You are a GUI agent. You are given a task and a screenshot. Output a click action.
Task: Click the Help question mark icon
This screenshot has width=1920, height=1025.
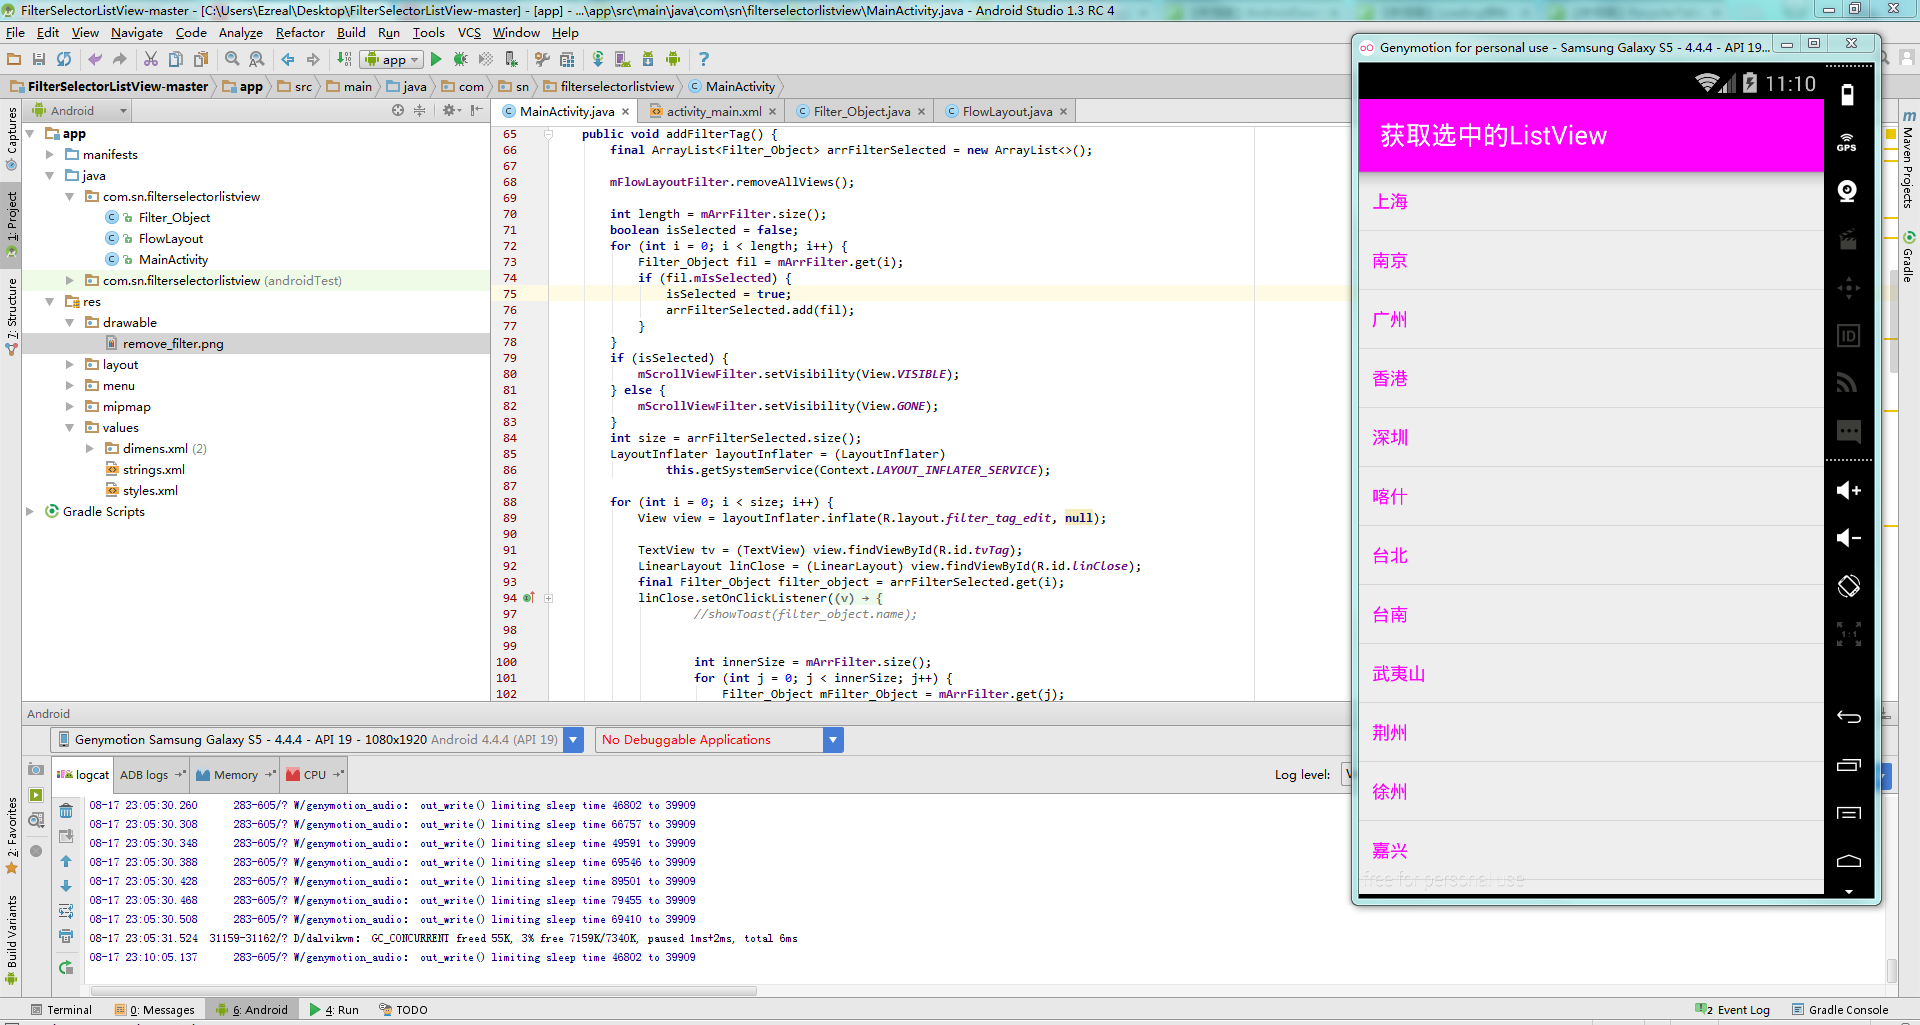coord(704,59)
